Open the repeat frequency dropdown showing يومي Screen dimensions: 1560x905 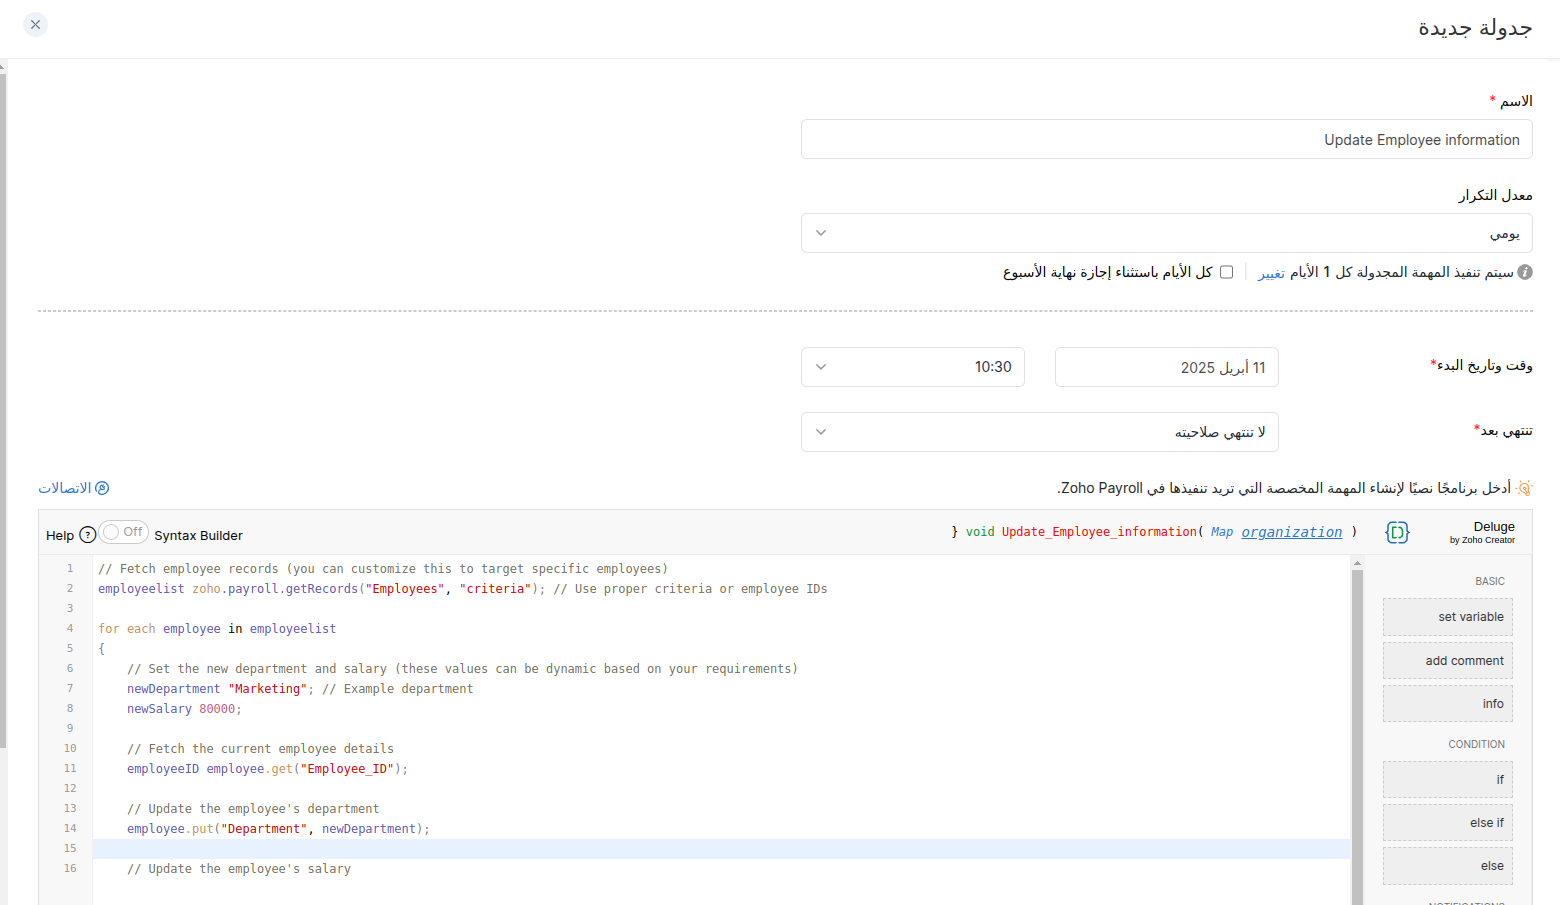coord(1166,232)
